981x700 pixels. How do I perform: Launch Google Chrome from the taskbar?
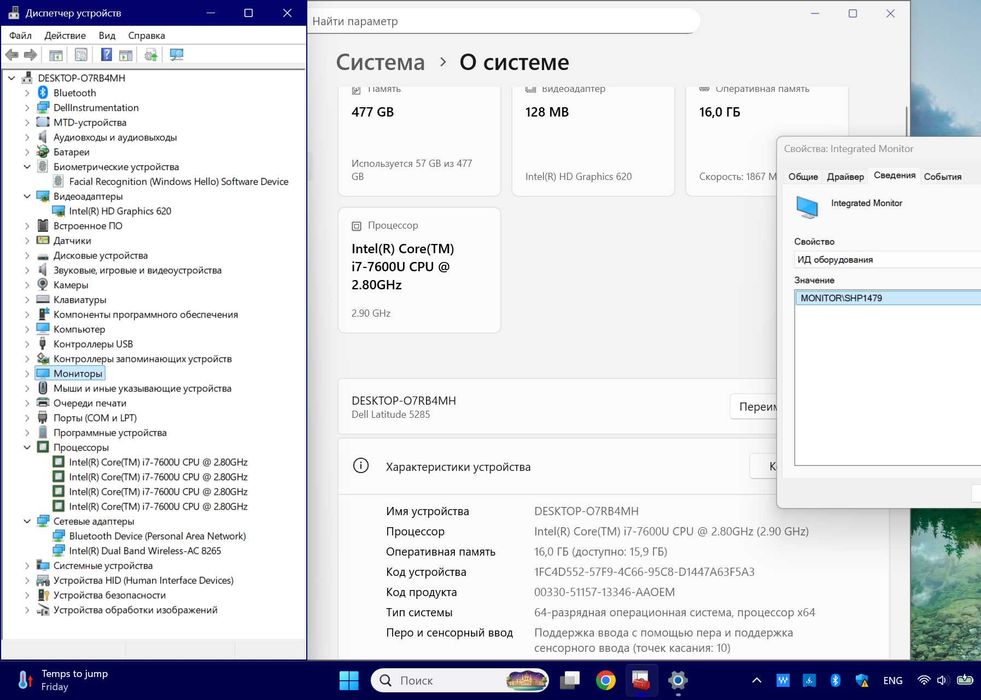coord(605,680)
